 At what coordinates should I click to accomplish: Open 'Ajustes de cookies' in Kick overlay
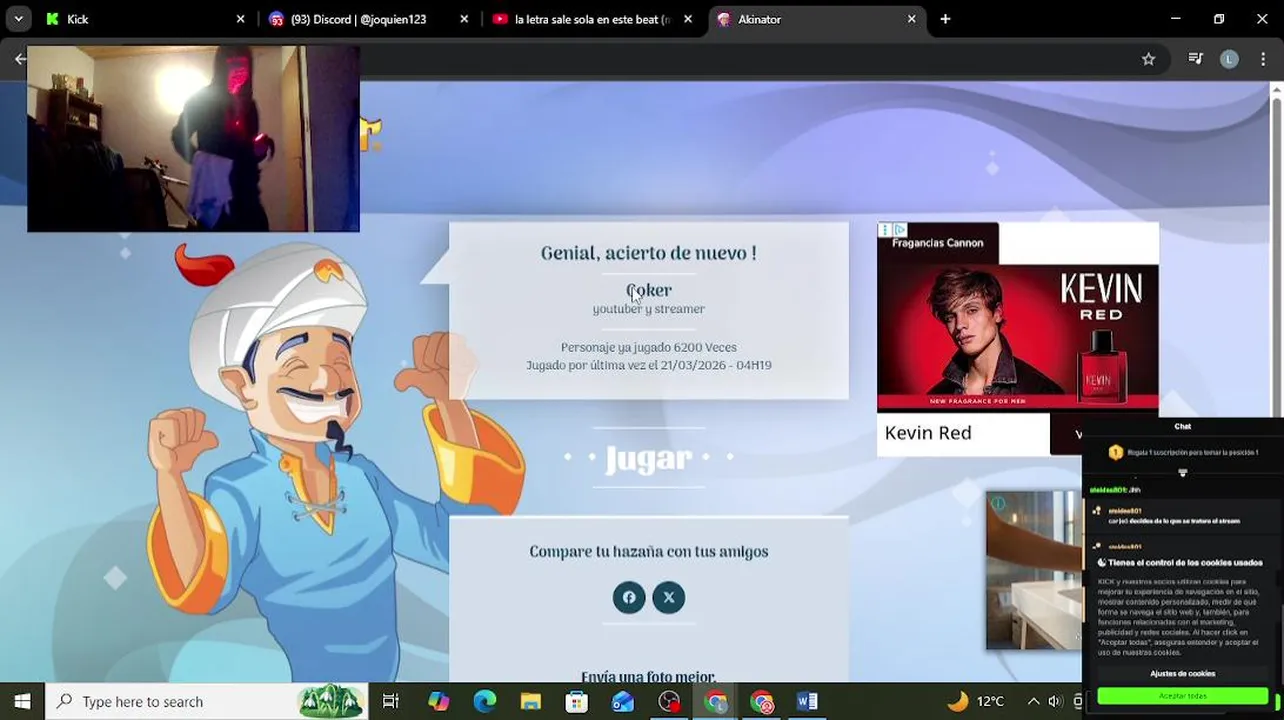coord(1182,673)
